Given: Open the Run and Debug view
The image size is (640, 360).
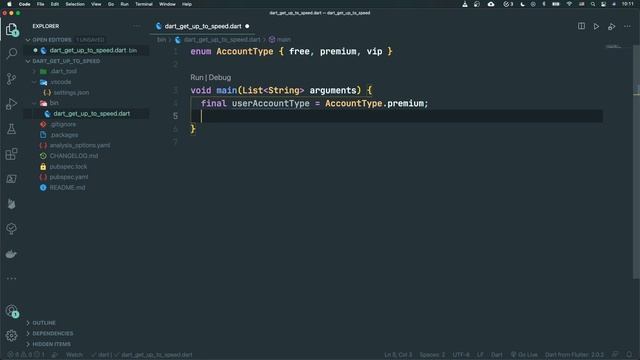Looking at the screenshot, I should (11, 104).
